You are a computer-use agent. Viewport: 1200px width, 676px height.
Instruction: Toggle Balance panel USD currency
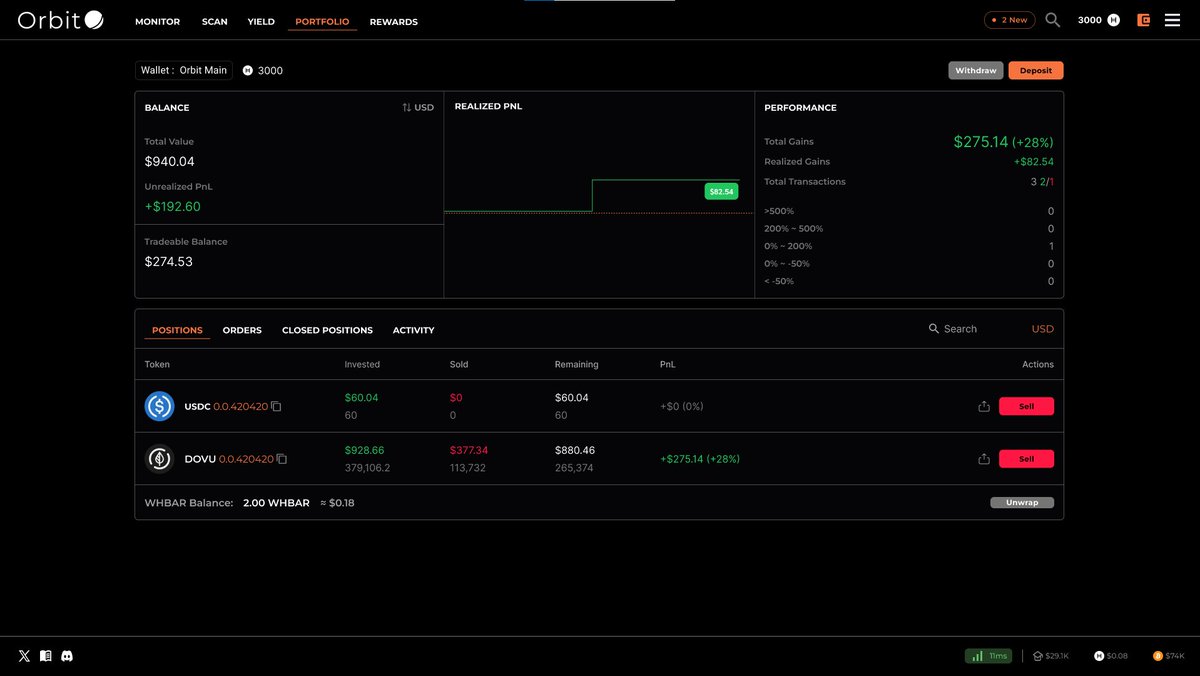click(x=424, y=107)
